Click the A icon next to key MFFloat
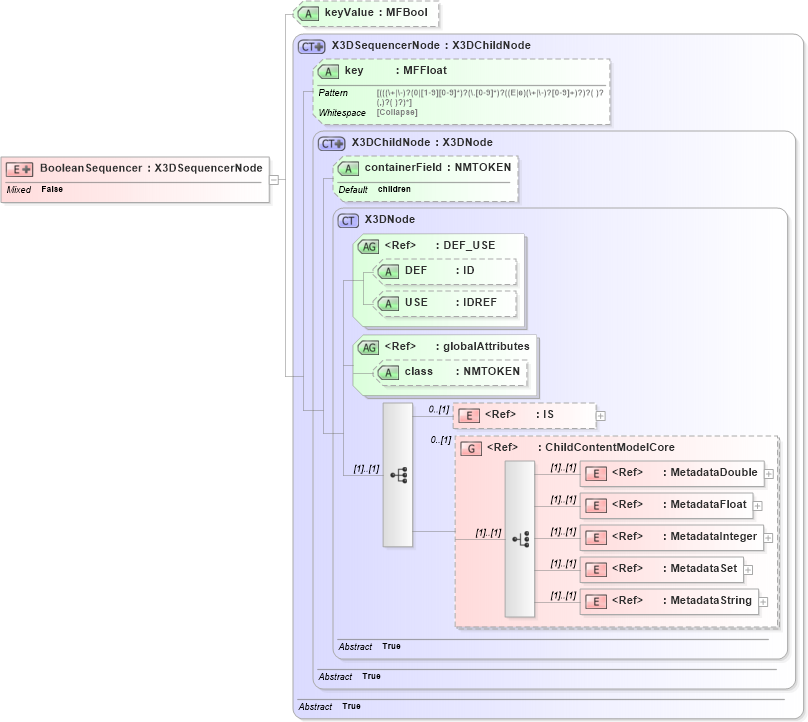 pyautogui.click(x=328, y=72)
